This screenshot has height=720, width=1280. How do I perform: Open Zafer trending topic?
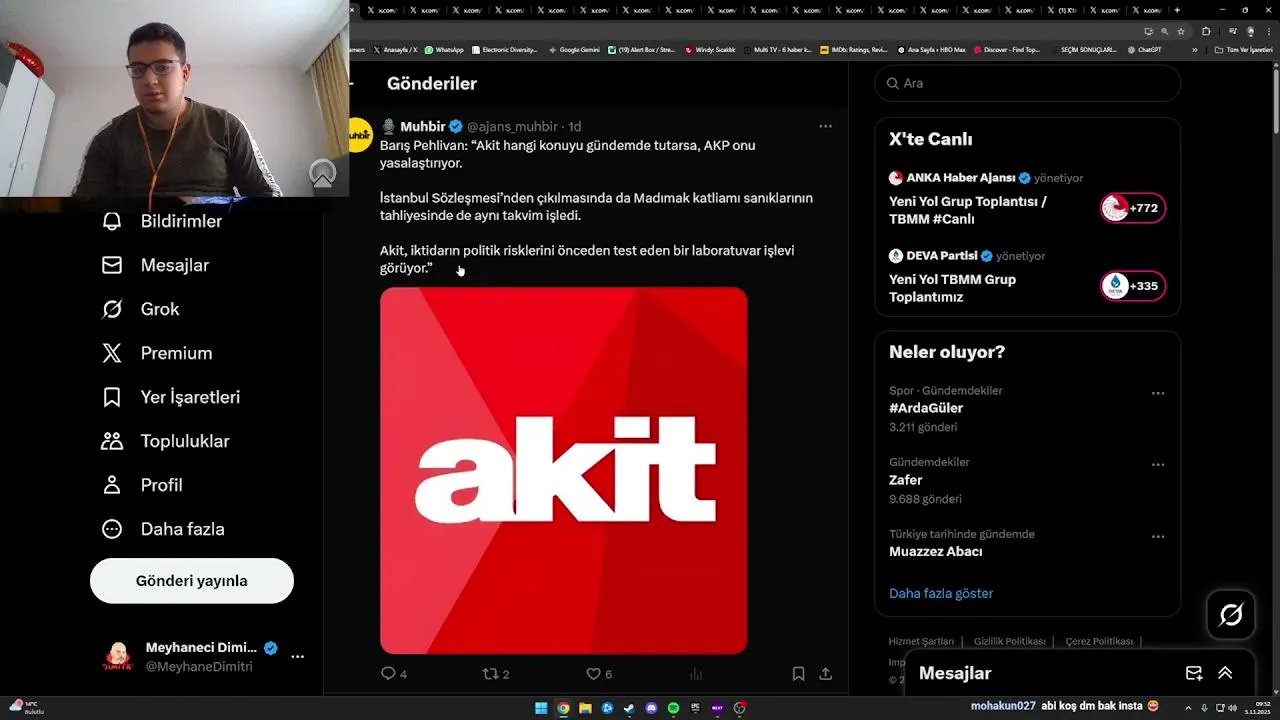click(906, 480)
